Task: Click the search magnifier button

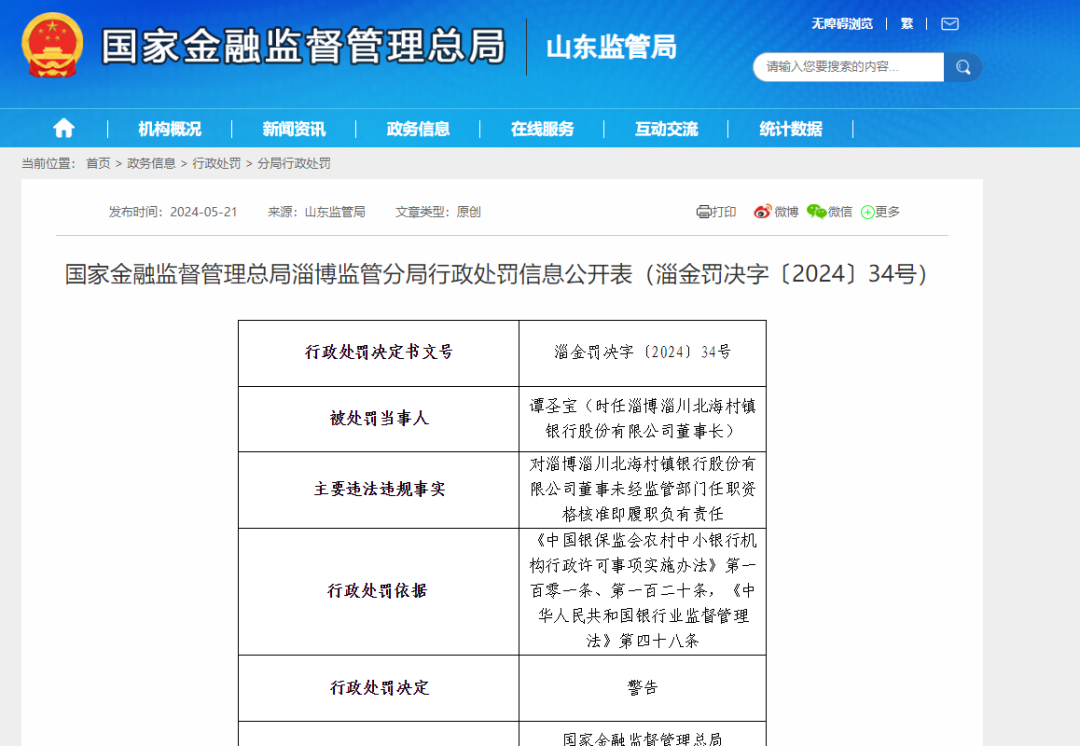Action: point(963,67)
